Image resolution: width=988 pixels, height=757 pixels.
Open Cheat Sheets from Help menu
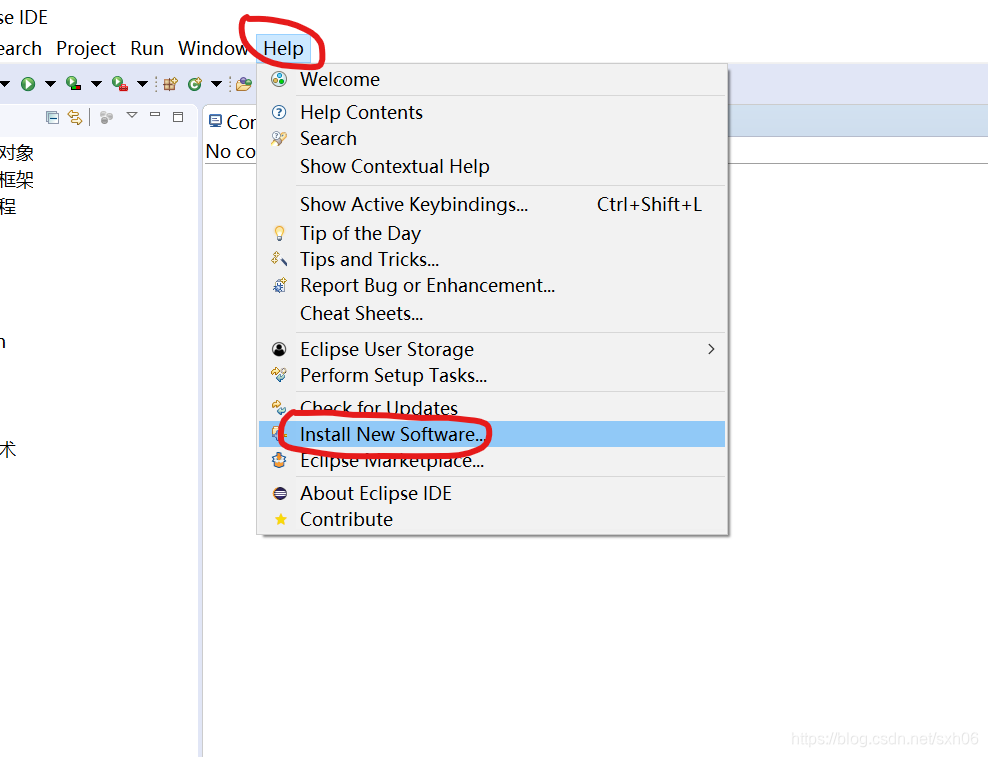click(492, 313)
